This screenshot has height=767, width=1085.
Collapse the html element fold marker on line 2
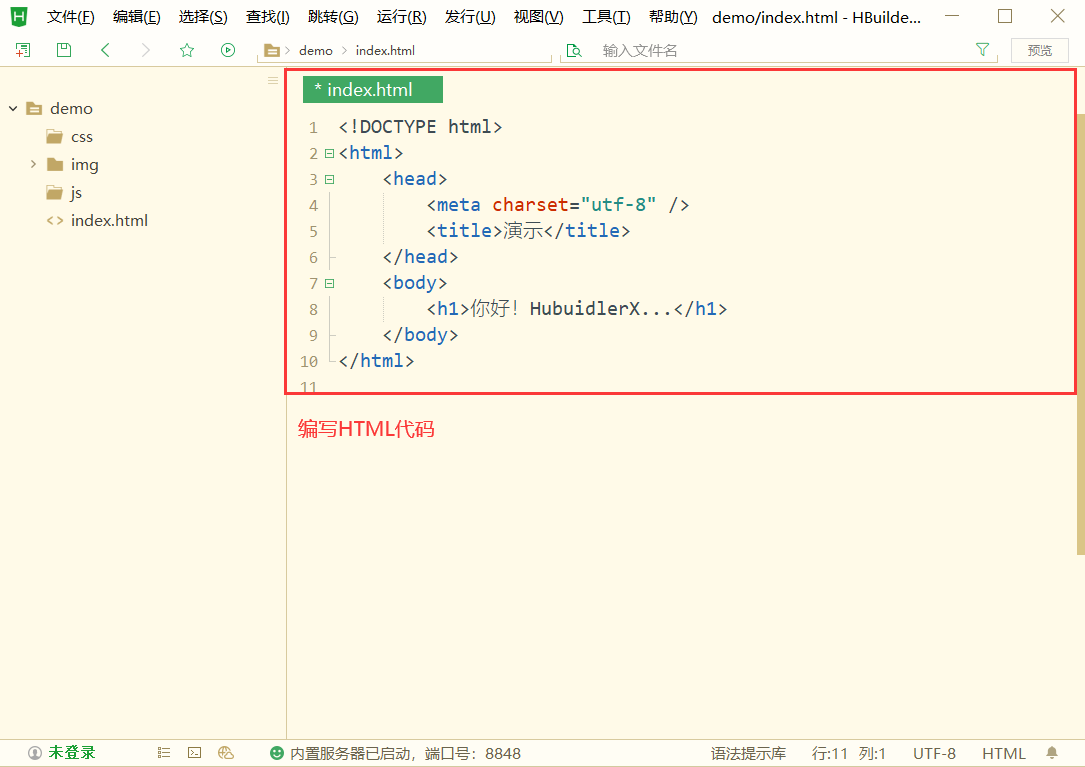click(330, 152)
